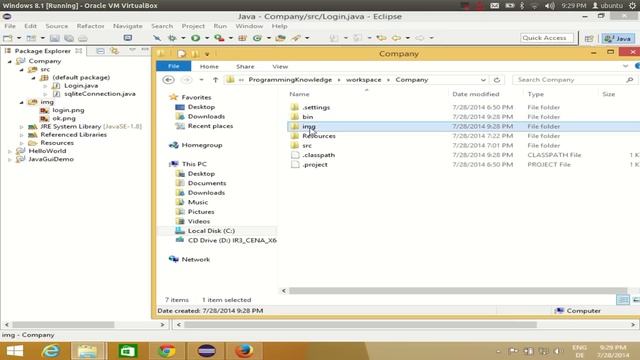The image size is (640, 360).
Task: Expand the HelloWorld project
Action: tap(10, 151)
